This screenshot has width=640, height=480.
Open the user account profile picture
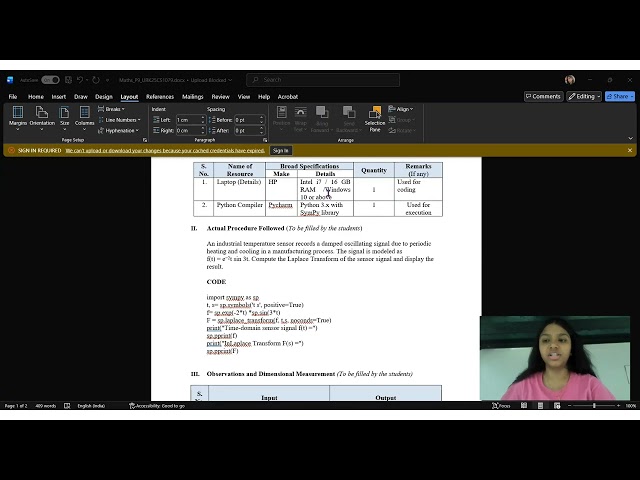[x=570, y=80]
